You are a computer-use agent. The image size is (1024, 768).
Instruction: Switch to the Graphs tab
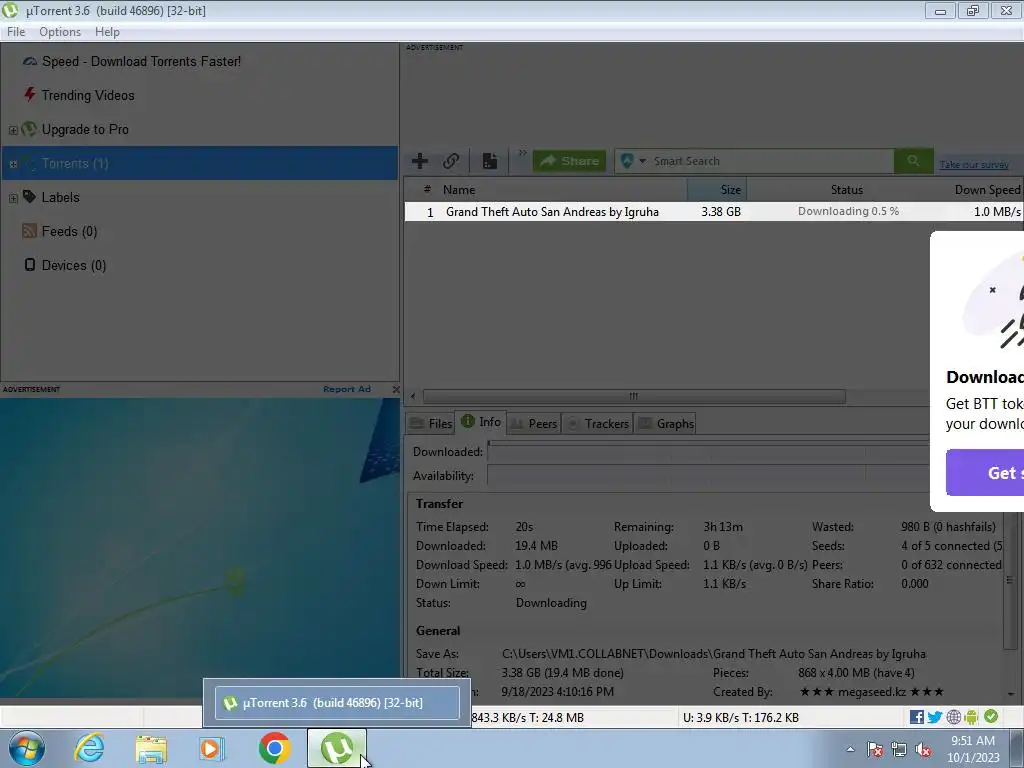666,424
